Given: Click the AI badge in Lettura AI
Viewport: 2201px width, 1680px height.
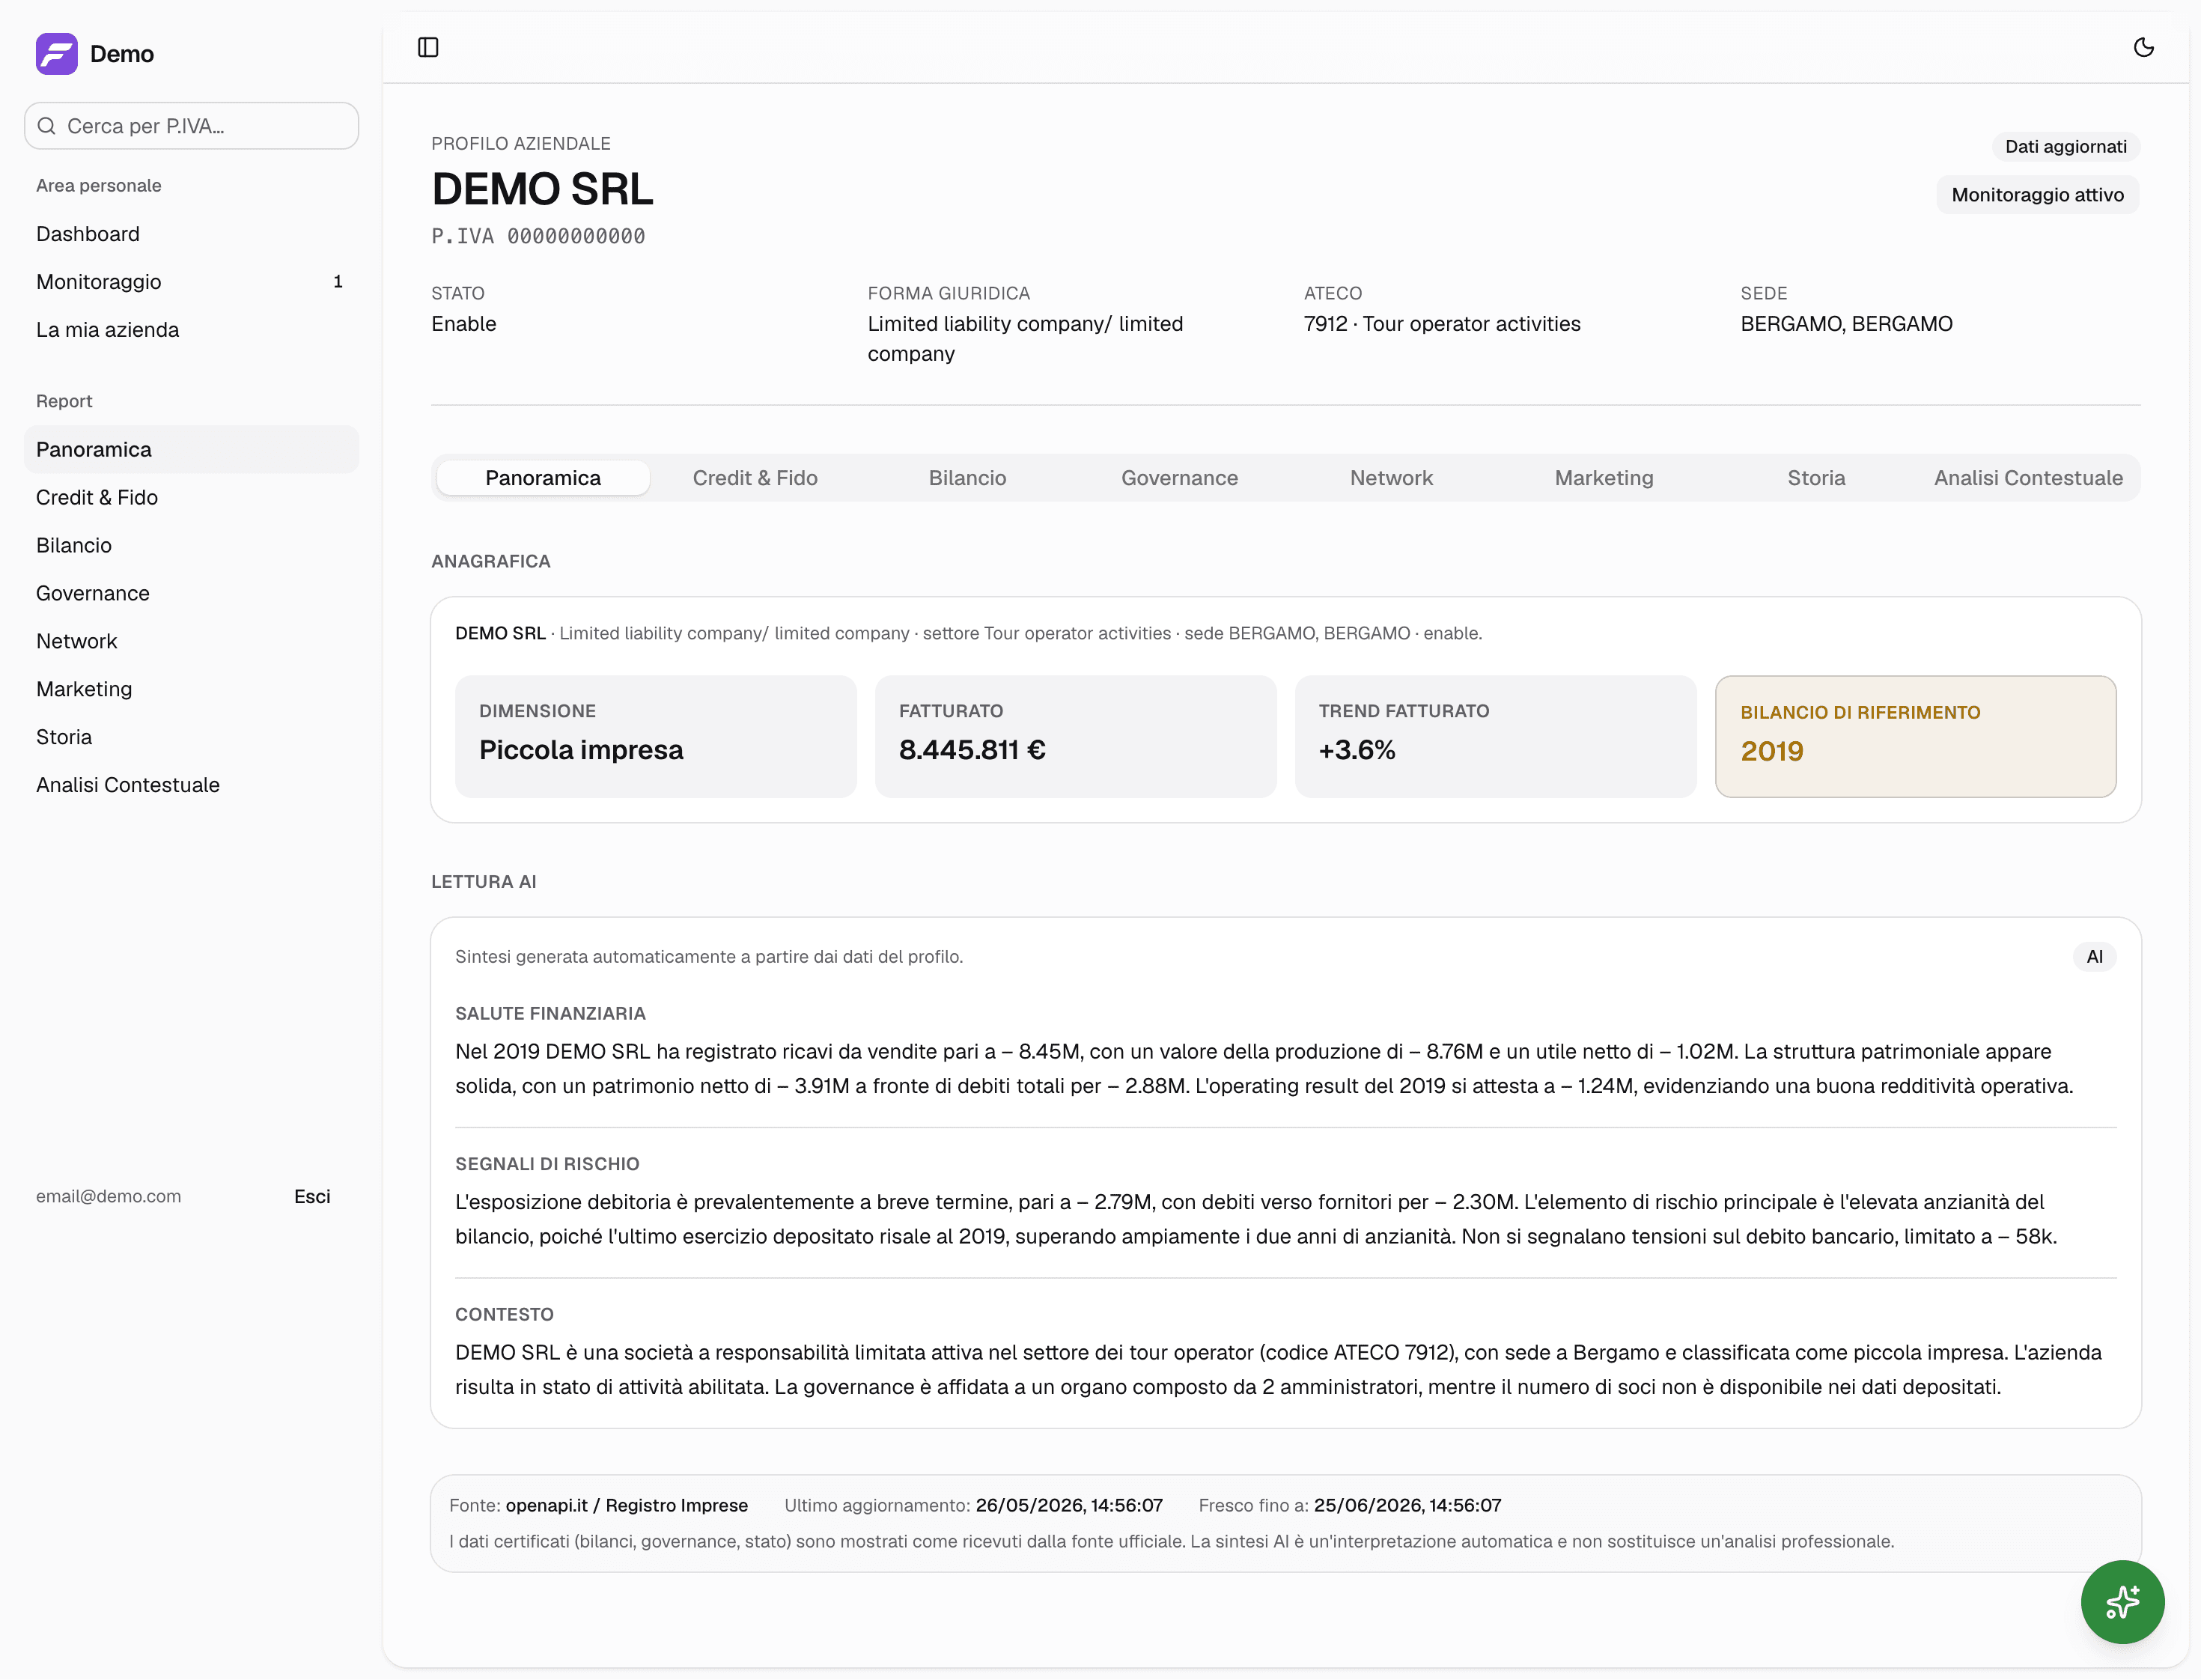Looking at the screenshot, I should (2094, 957).
